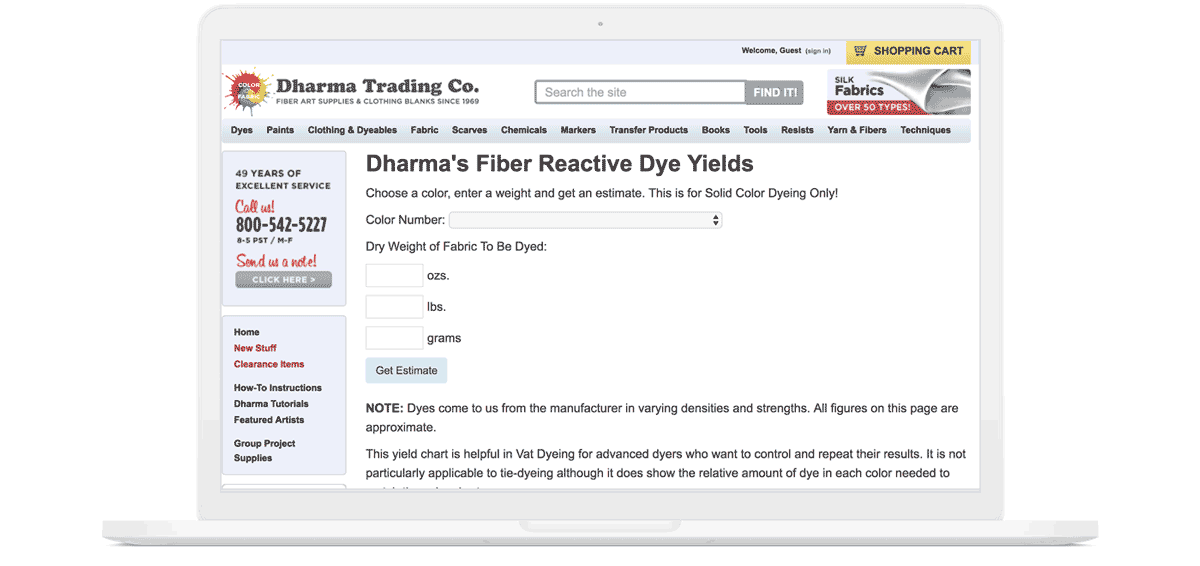Open the Chemicals menu
The width and height of the screenshot is (1200, 566).
524,130
